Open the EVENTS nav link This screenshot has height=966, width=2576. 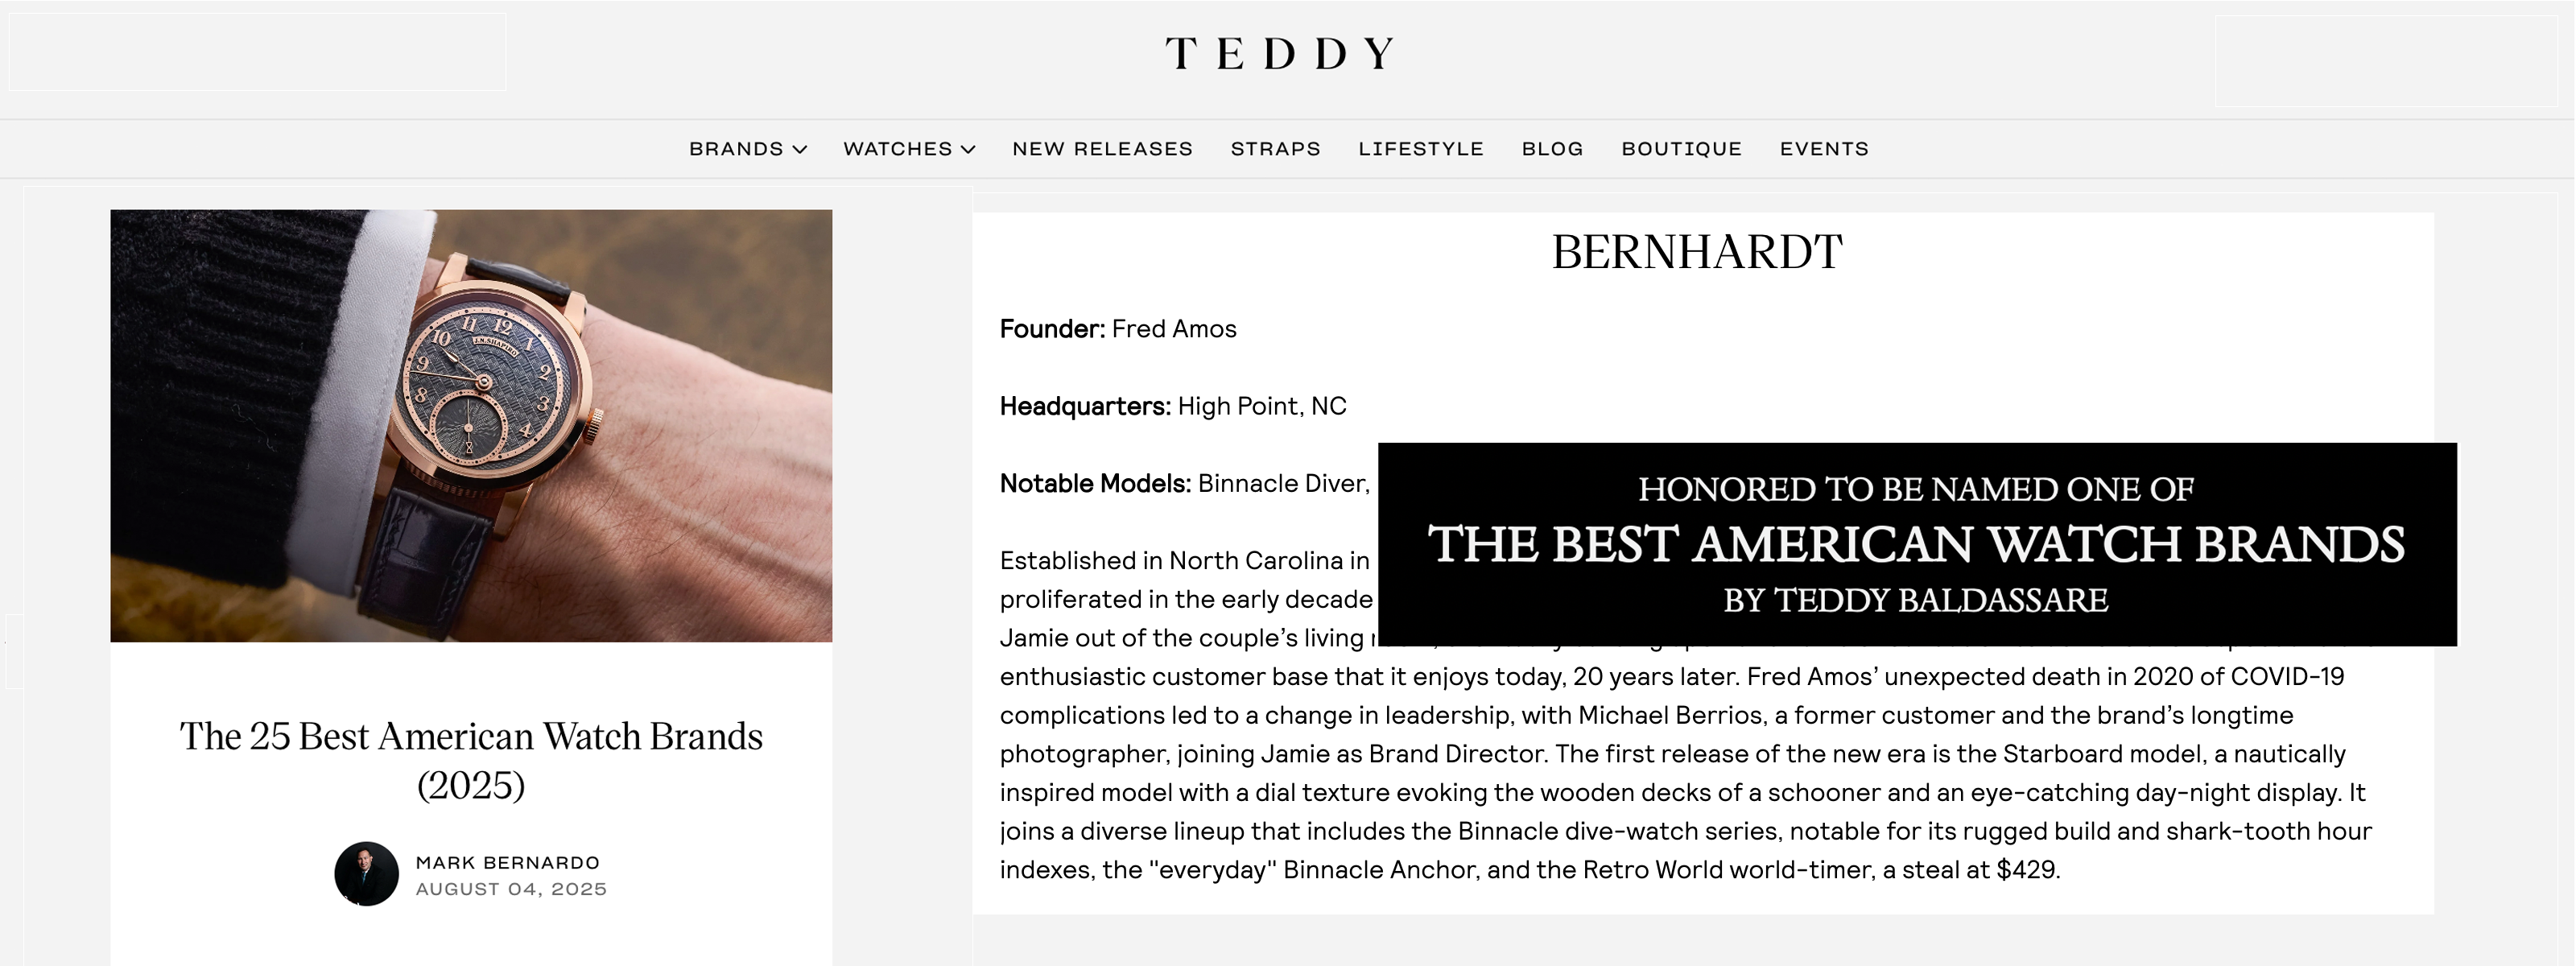[x=1823, y=149]
